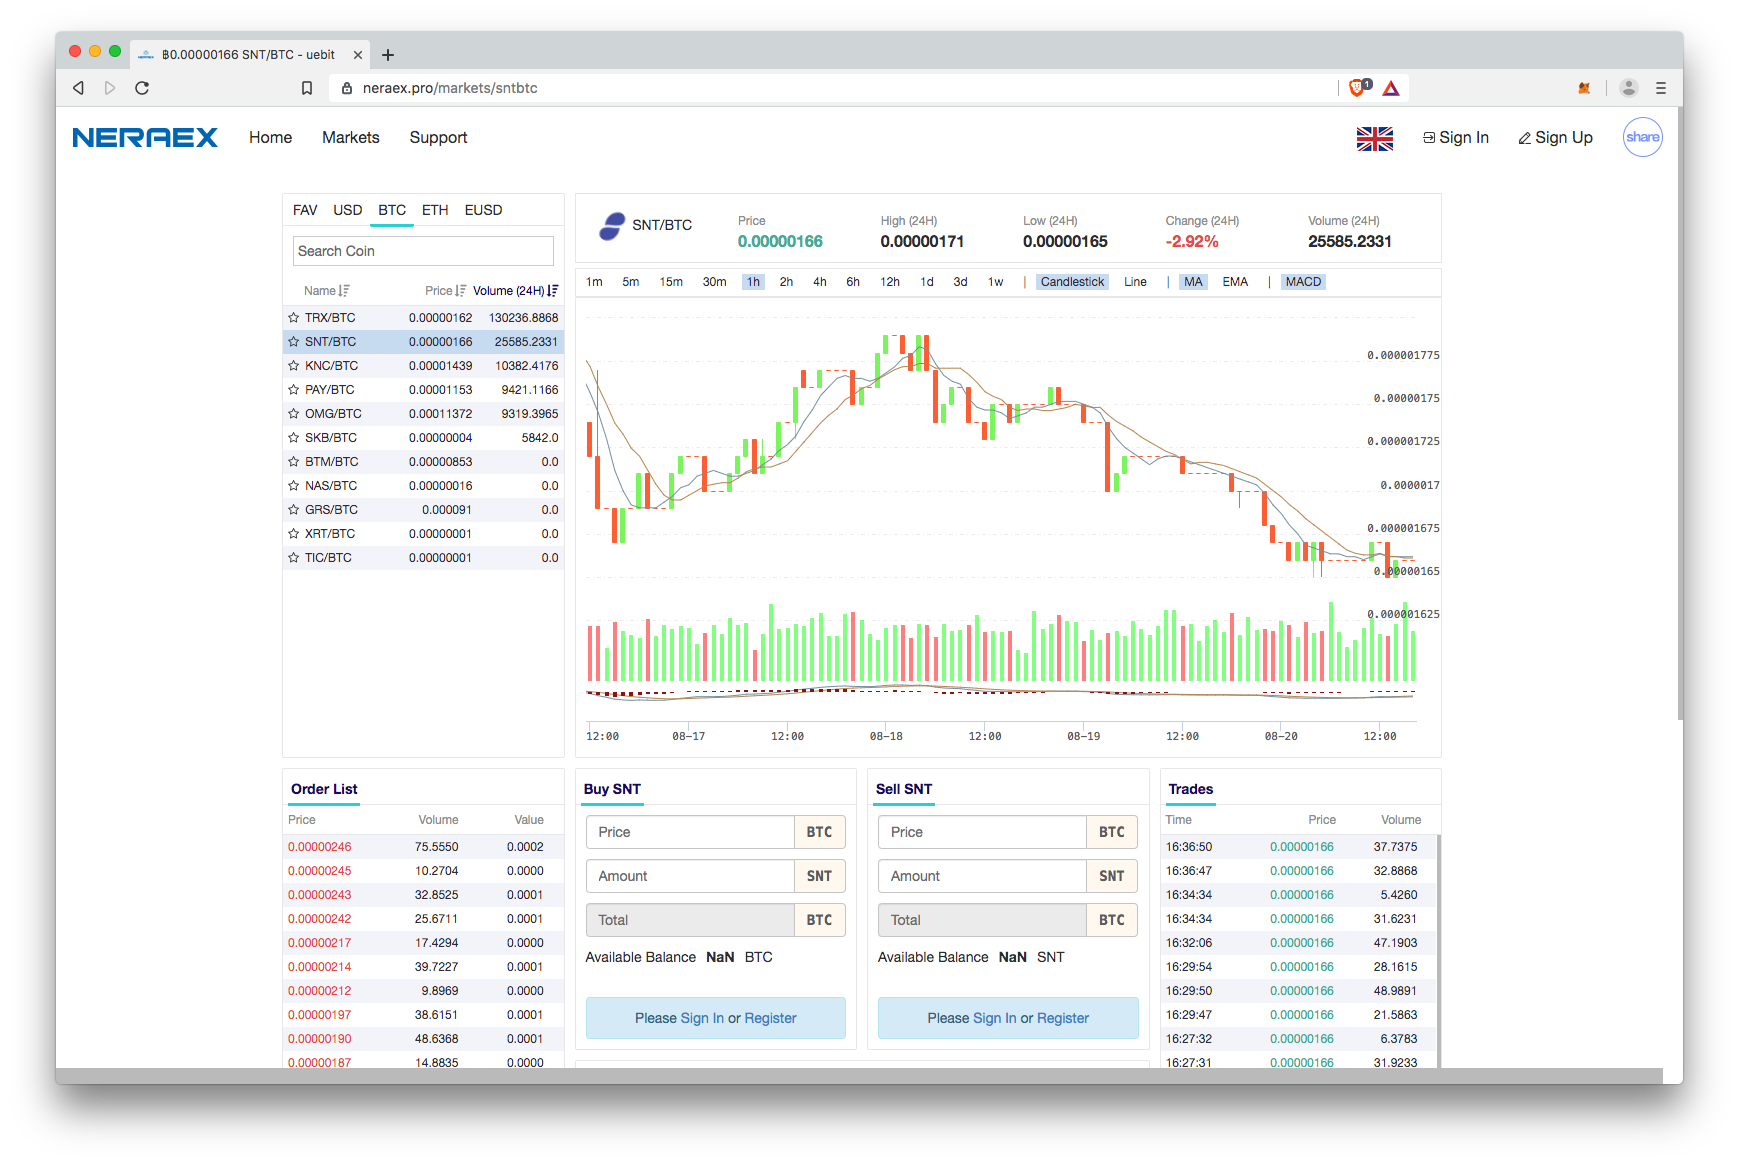This screenshot has width=1739, height=1164.
Task: Favorite the SNT/BTC star
Action: click(x=294, y=342)
